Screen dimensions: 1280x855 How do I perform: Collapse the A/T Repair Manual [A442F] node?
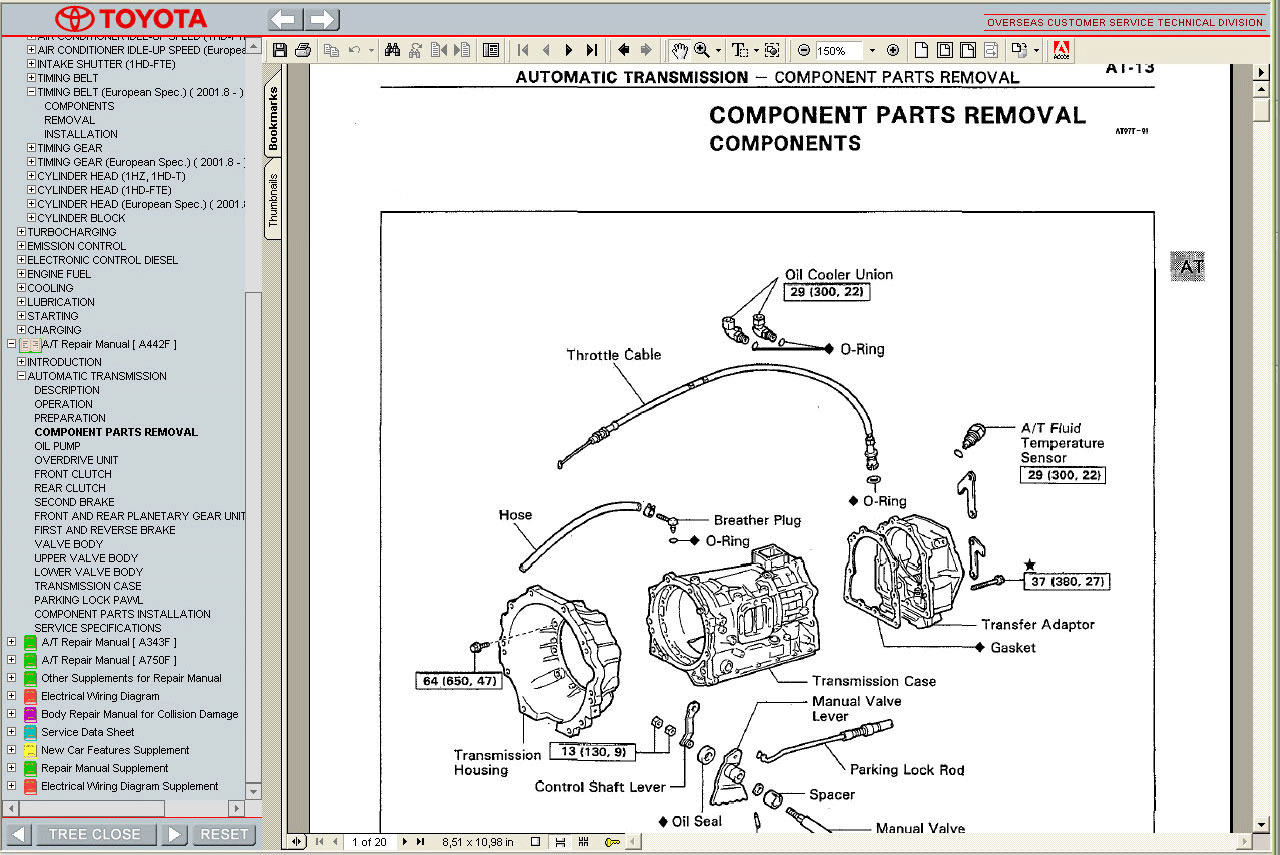(11, 344)
